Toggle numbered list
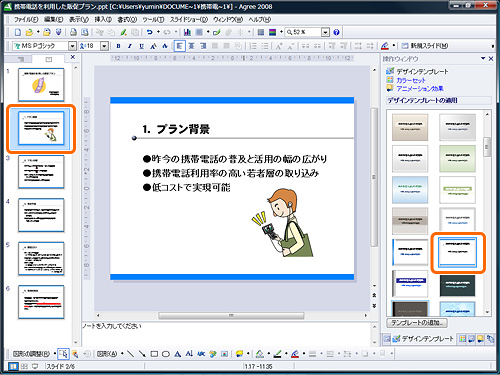Screen dimensions: 500x375 coord(253,46)
